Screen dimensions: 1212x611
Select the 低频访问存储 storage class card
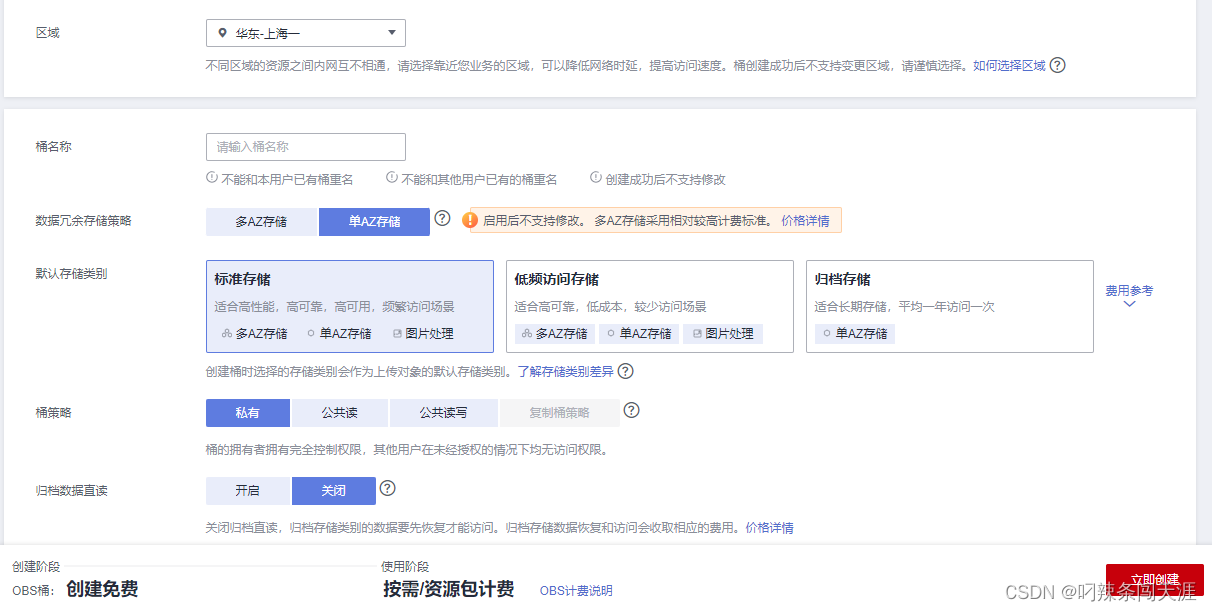[649, 306]
